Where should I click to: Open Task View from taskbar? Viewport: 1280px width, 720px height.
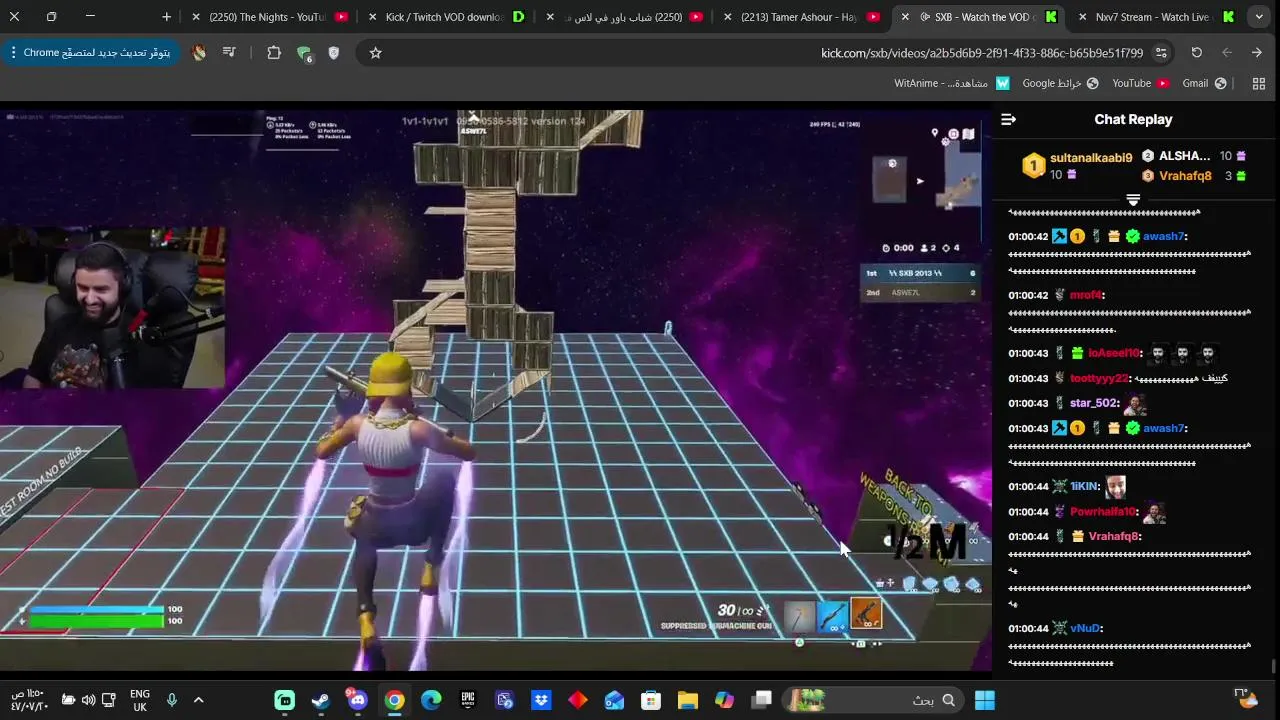tap(762, 700)
